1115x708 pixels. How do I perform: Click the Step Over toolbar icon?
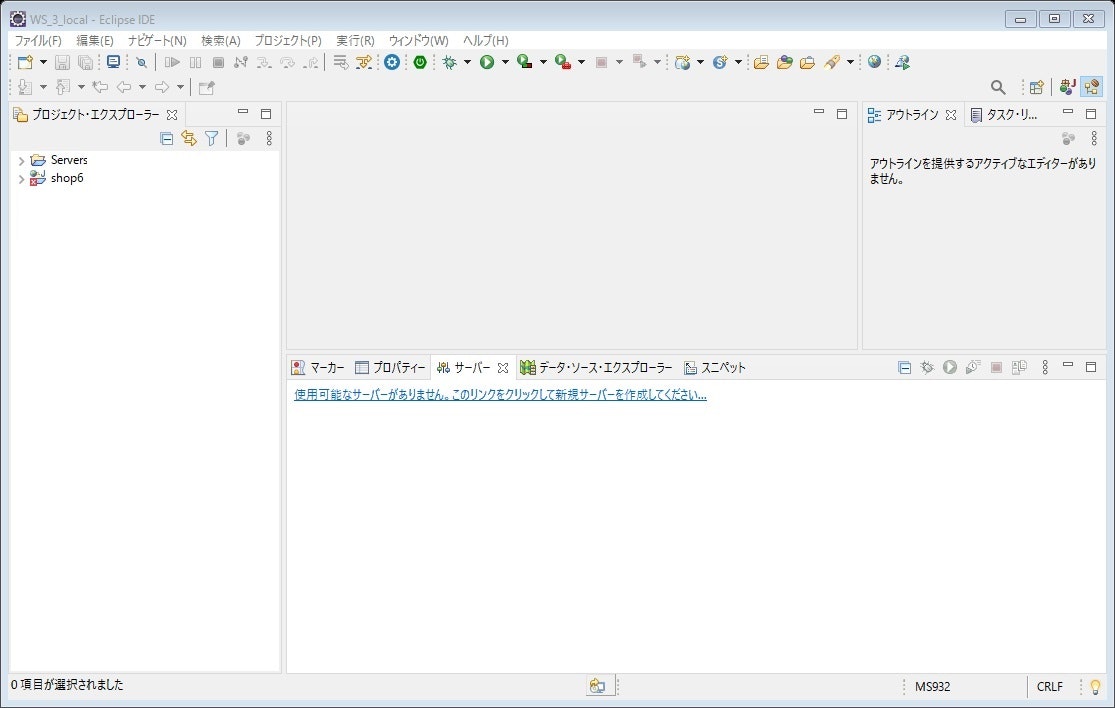pyautogui.click(x=287, y=63)
